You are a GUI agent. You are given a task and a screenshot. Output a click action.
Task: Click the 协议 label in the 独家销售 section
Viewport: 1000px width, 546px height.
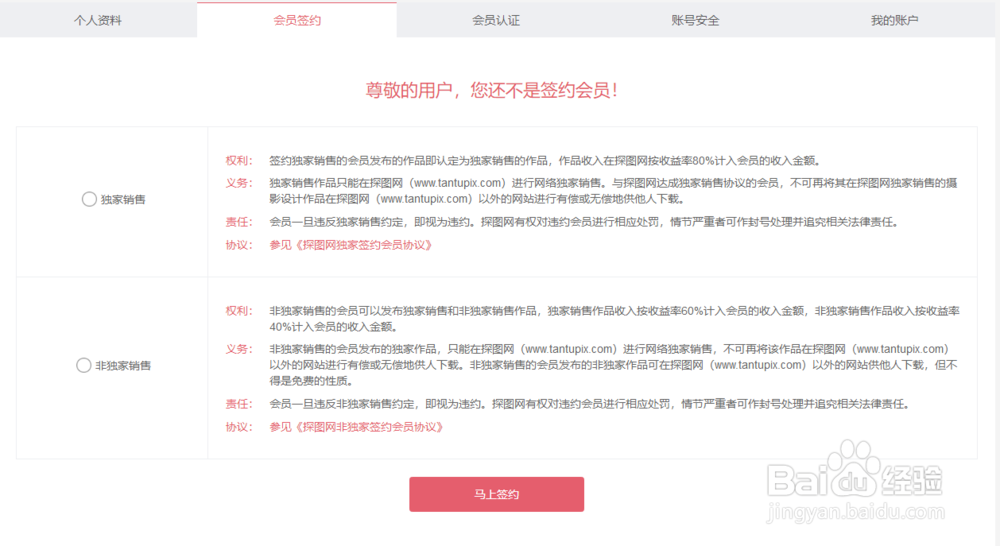click(239, 245)
